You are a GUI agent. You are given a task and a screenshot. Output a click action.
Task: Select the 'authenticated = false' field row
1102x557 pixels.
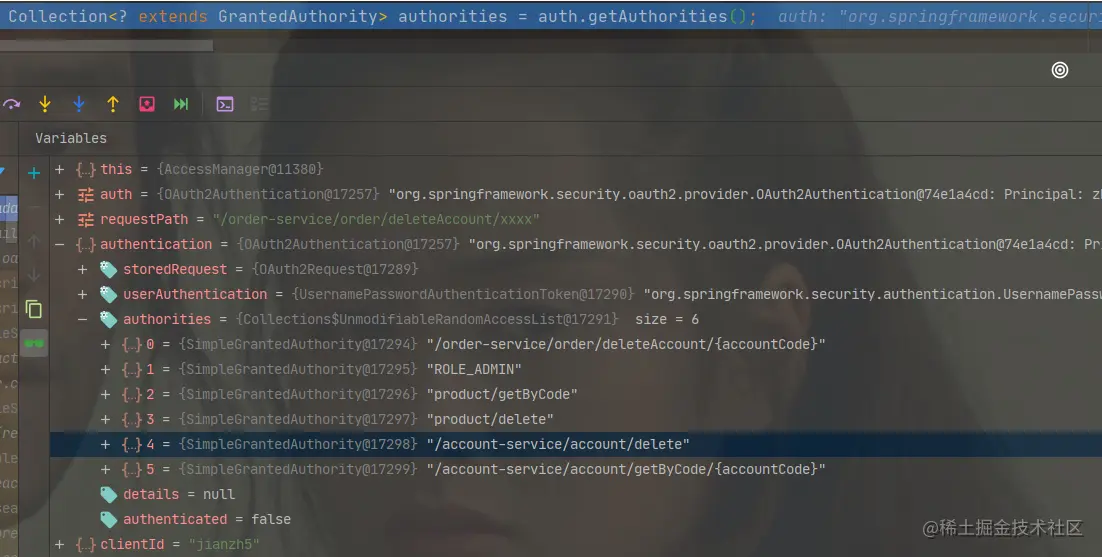tap(576, 519)
